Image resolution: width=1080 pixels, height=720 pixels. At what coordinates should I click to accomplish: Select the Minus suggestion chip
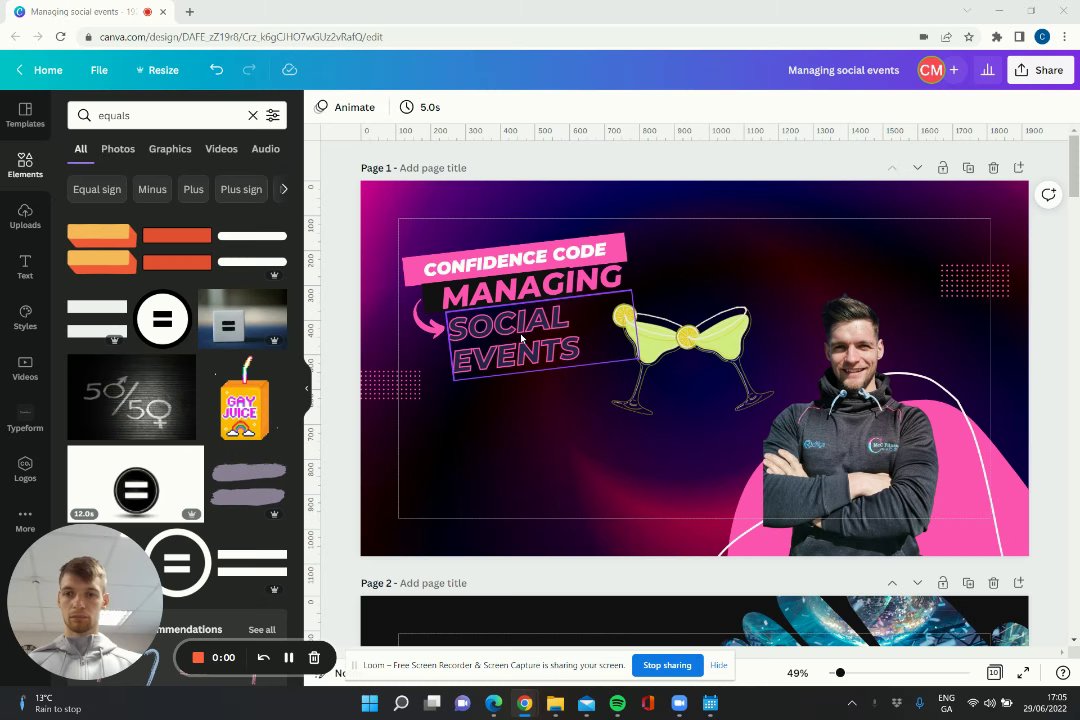(152, 189)
